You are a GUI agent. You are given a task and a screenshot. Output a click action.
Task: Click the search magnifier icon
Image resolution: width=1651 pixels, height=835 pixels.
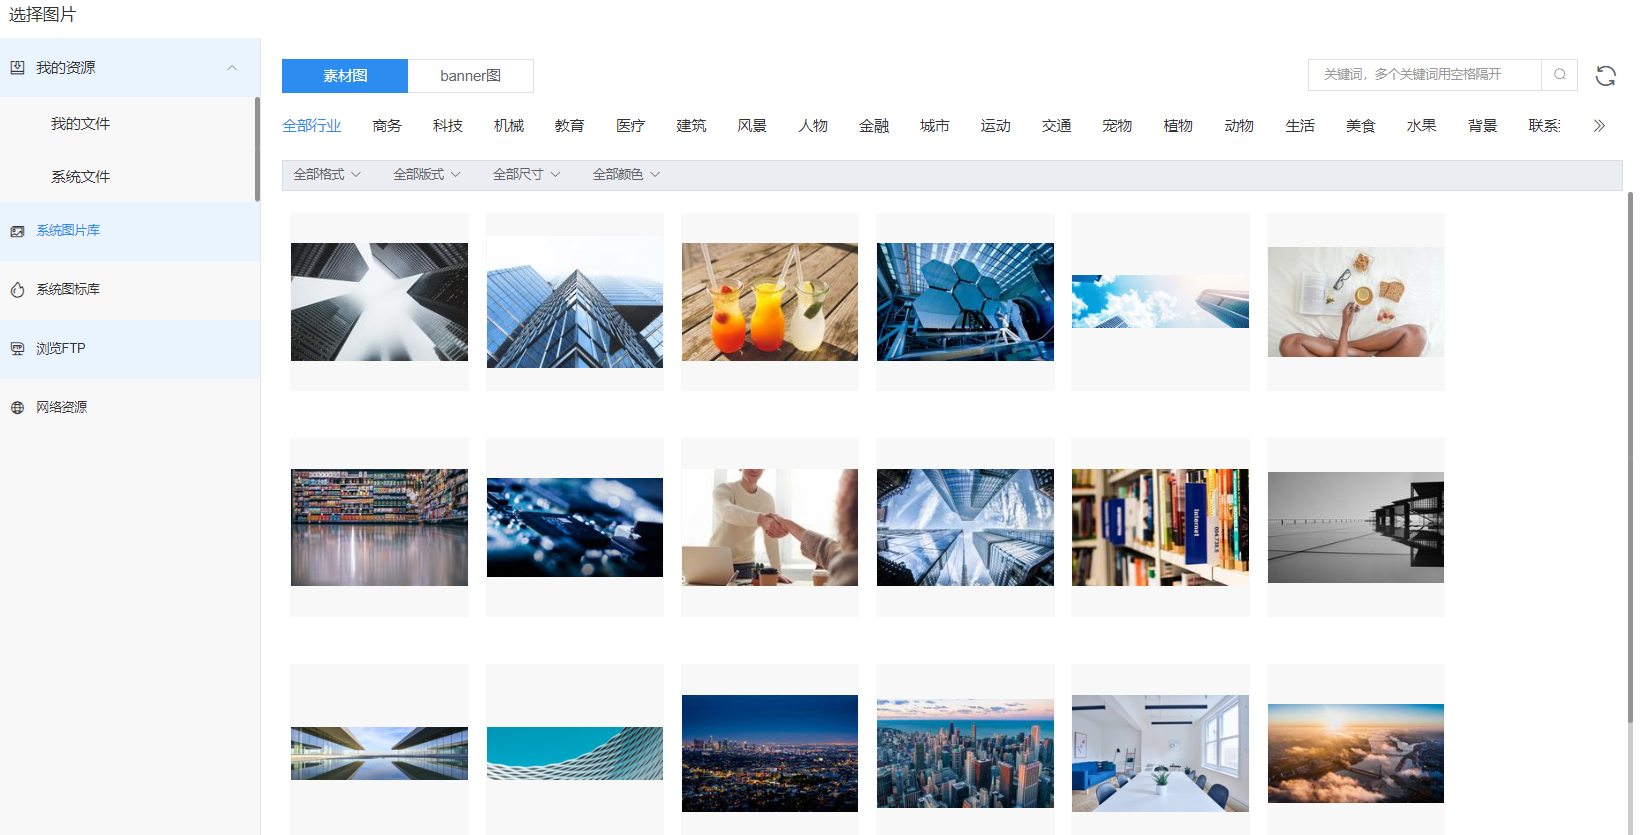(x=1559, y=75)
